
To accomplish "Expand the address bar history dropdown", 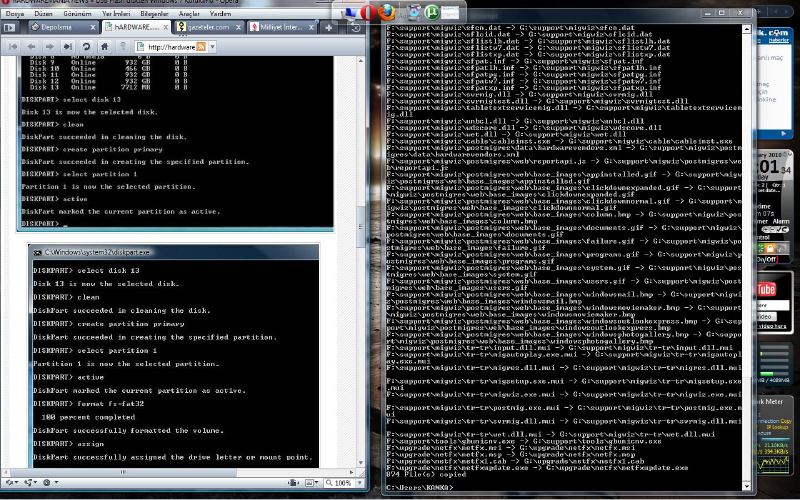I will [212, 47].
